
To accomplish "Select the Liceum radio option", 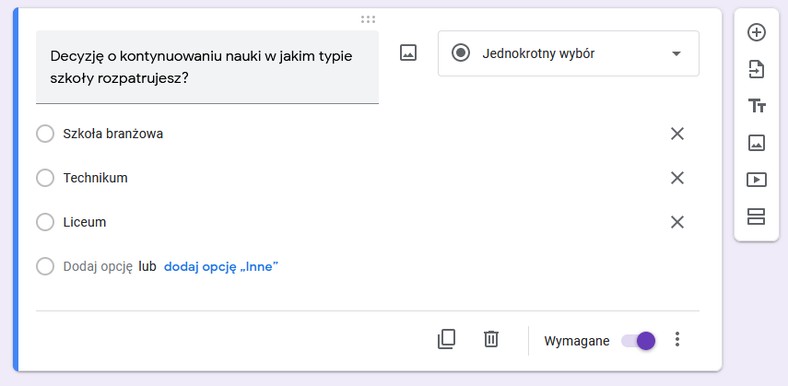I will tap(45, 222).
